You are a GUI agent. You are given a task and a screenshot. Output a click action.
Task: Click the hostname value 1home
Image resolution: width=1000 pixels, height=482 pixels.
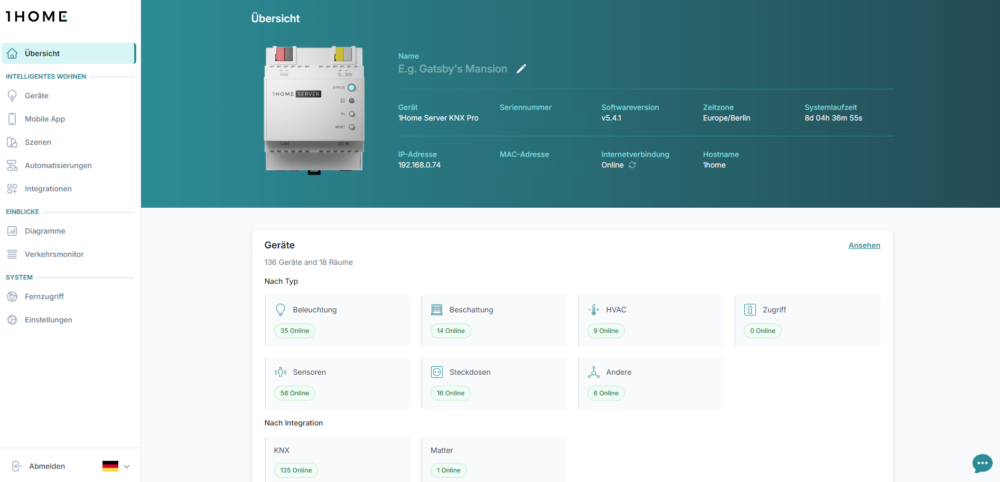(x=714, y=165)
